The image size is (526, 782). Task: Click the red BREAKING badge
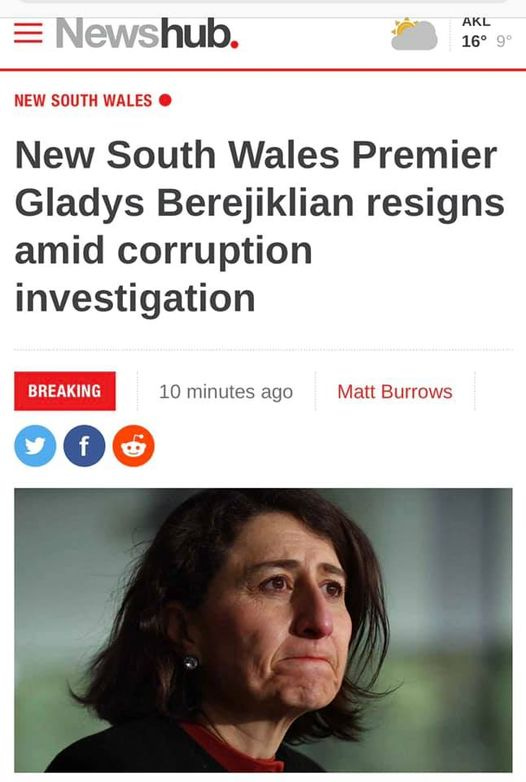[x=65, y=391]
